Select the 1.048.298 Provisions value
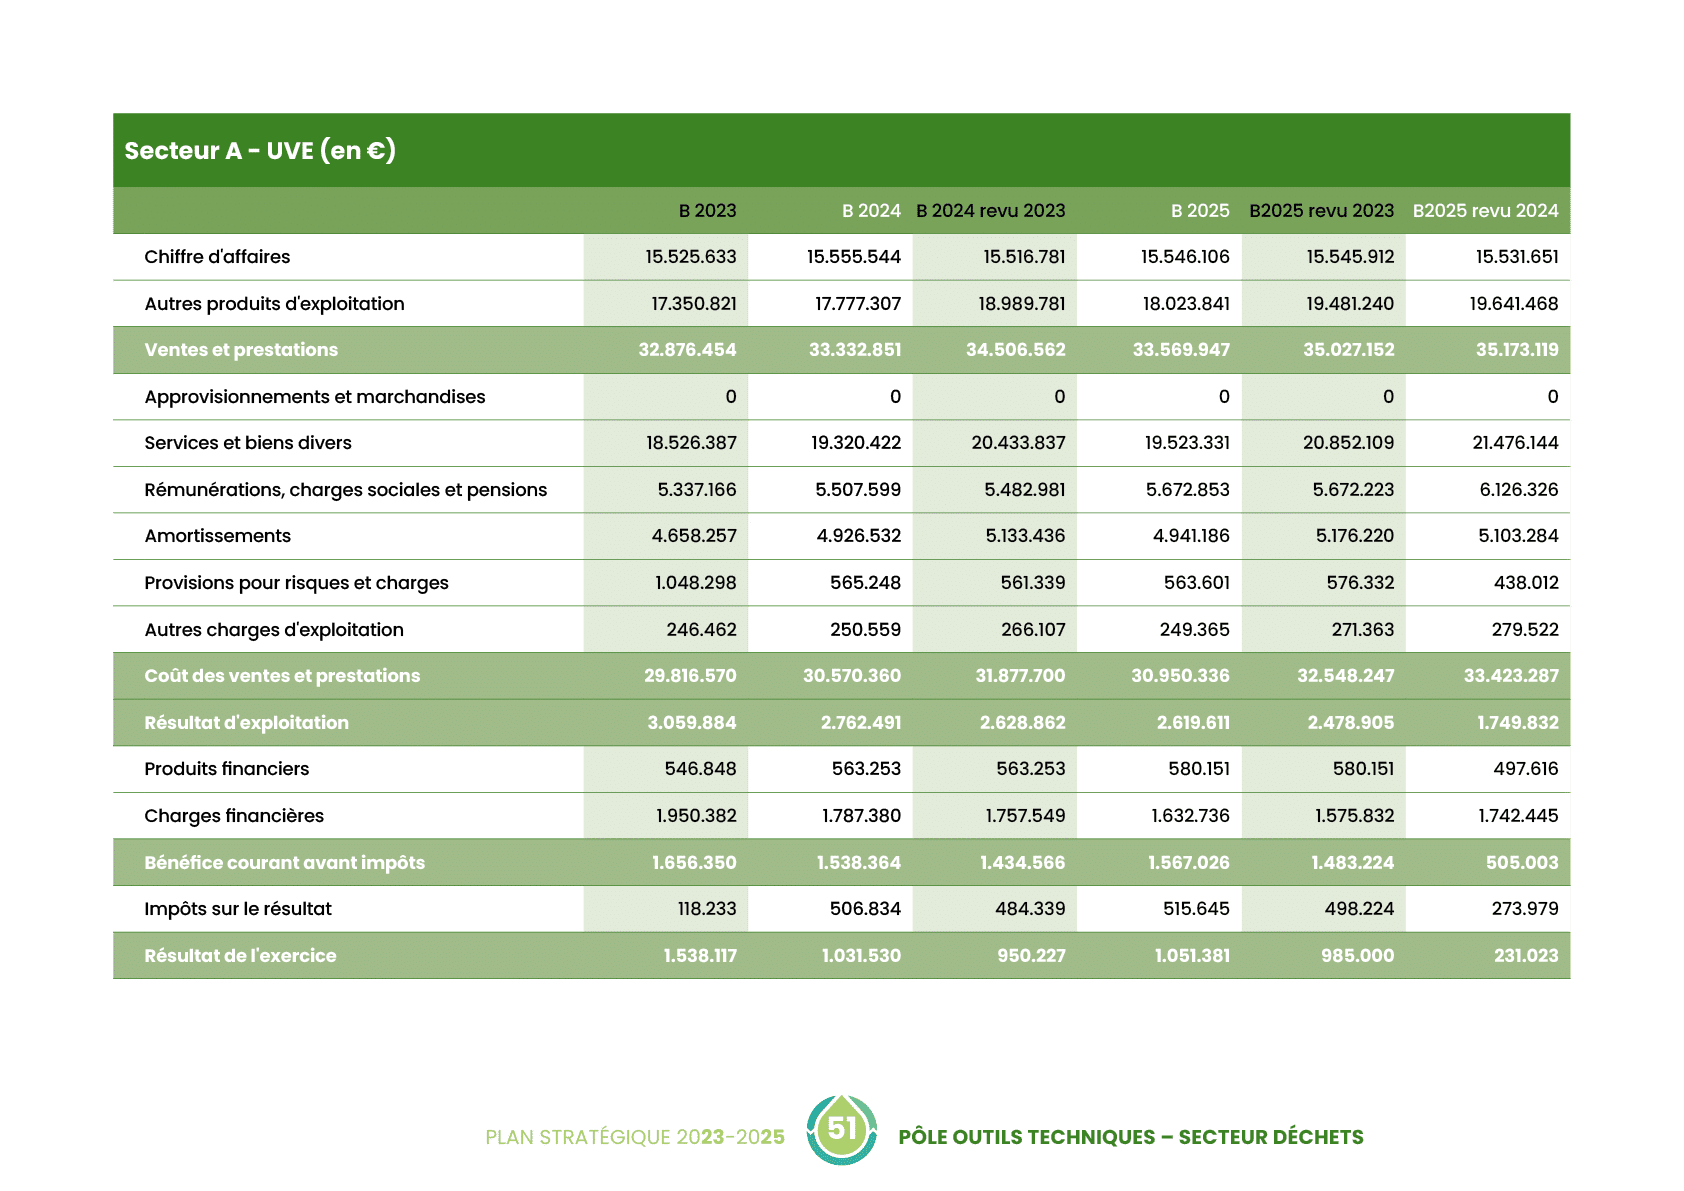1684x1191 pixels. [x=695, y=583]
